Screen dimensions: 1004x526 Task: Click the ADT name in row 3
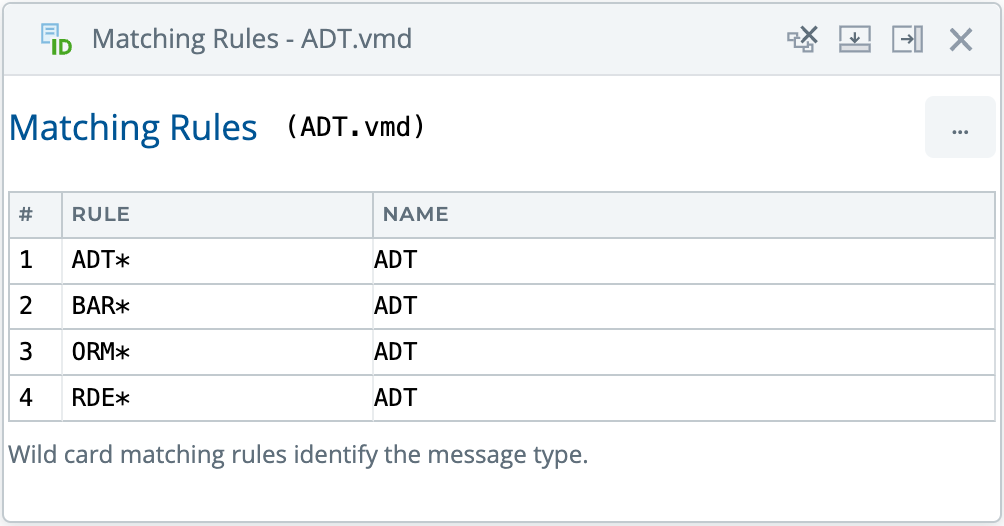(x=396, y=352)
